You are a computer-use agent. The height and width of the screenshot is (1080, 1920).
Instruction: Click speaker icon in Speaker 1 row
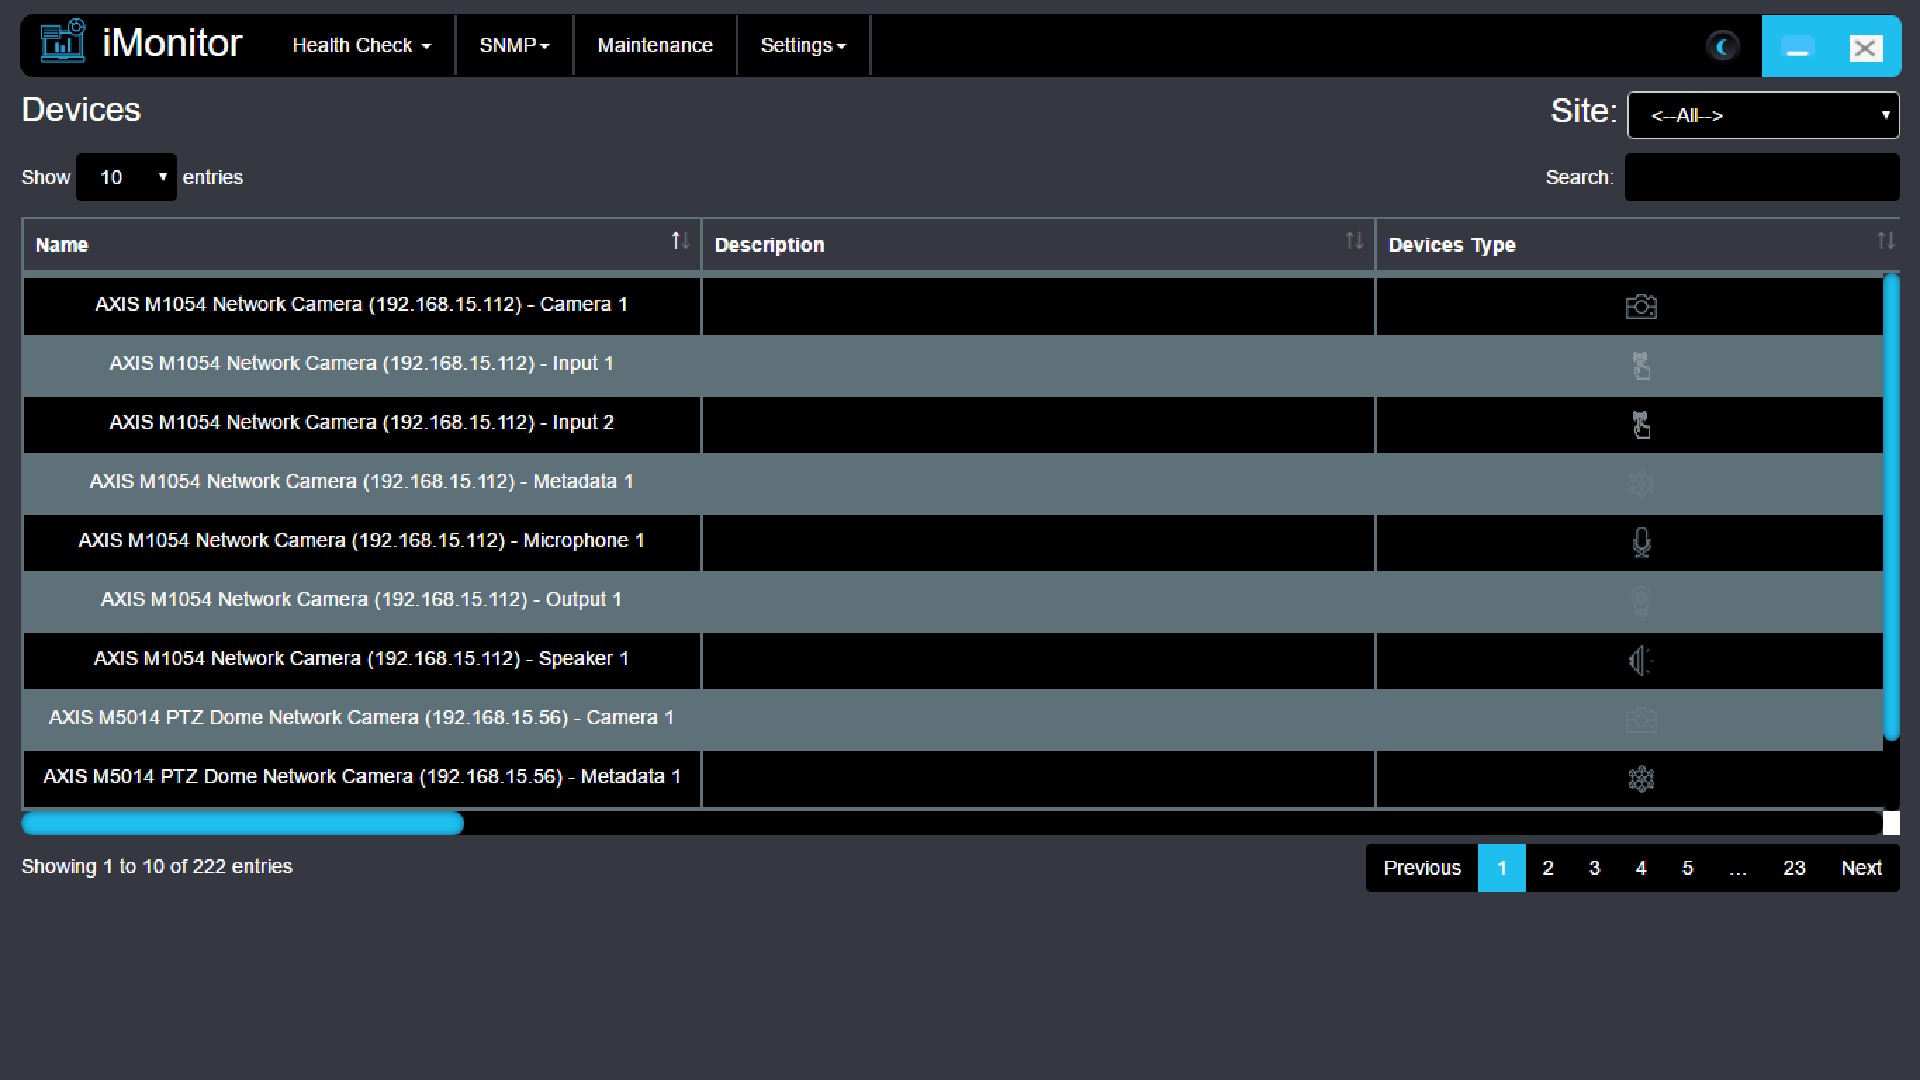click(x=1641, y=660)
